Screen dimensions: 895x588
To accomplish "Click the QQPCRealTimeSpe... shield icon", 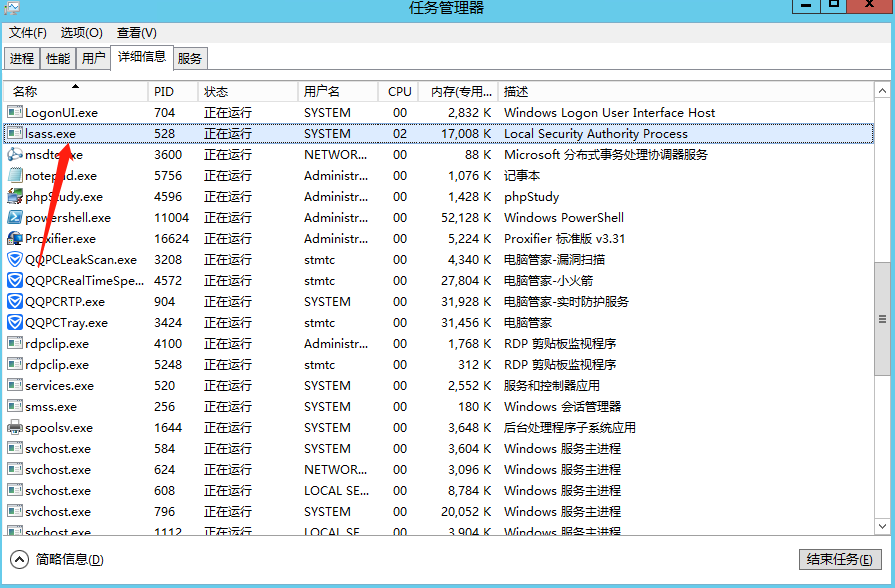I will (15, 280).
